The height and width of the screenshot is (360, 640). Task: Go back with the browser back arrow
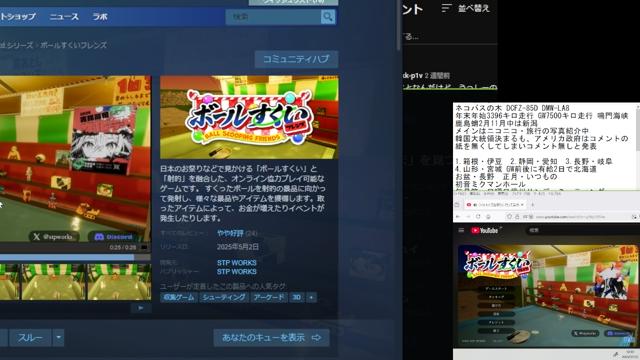(x=458, y=217)
